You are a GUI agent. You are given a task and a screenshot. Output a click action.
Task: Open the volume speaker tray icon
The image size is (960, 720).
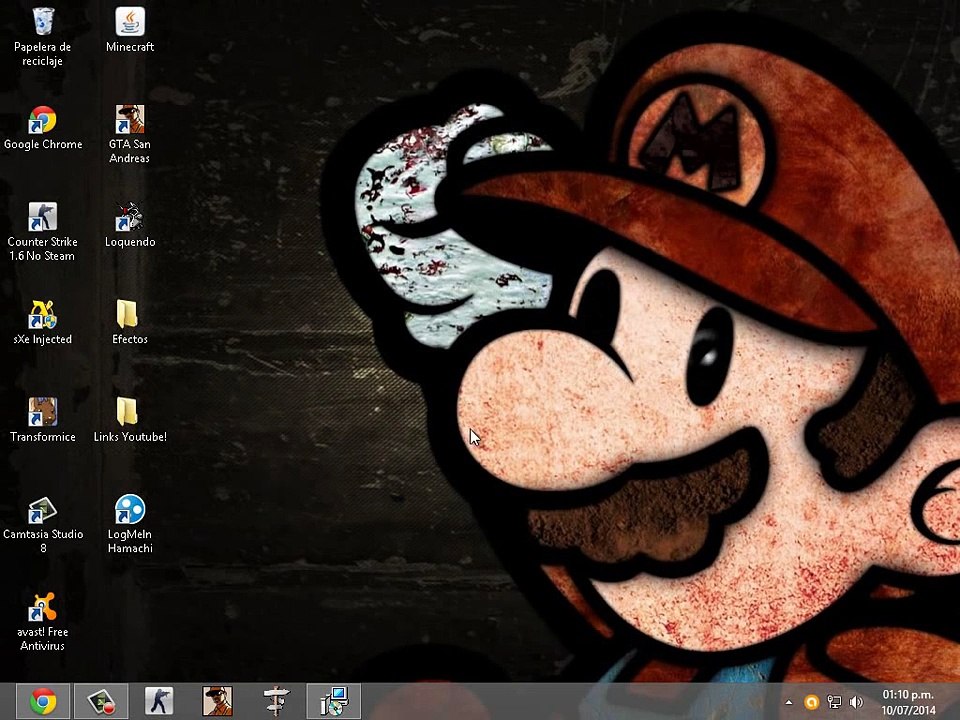point(857,702)
